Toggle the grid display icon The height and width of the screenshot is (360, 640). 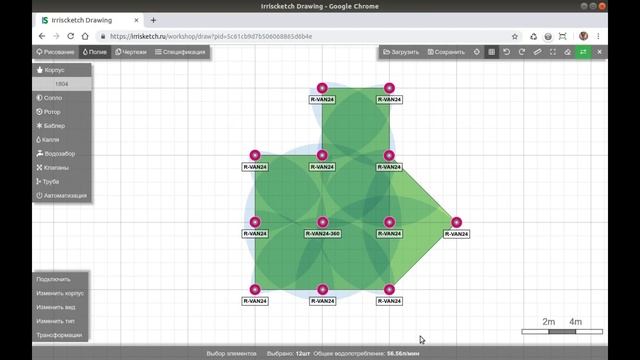pos(491,52)
